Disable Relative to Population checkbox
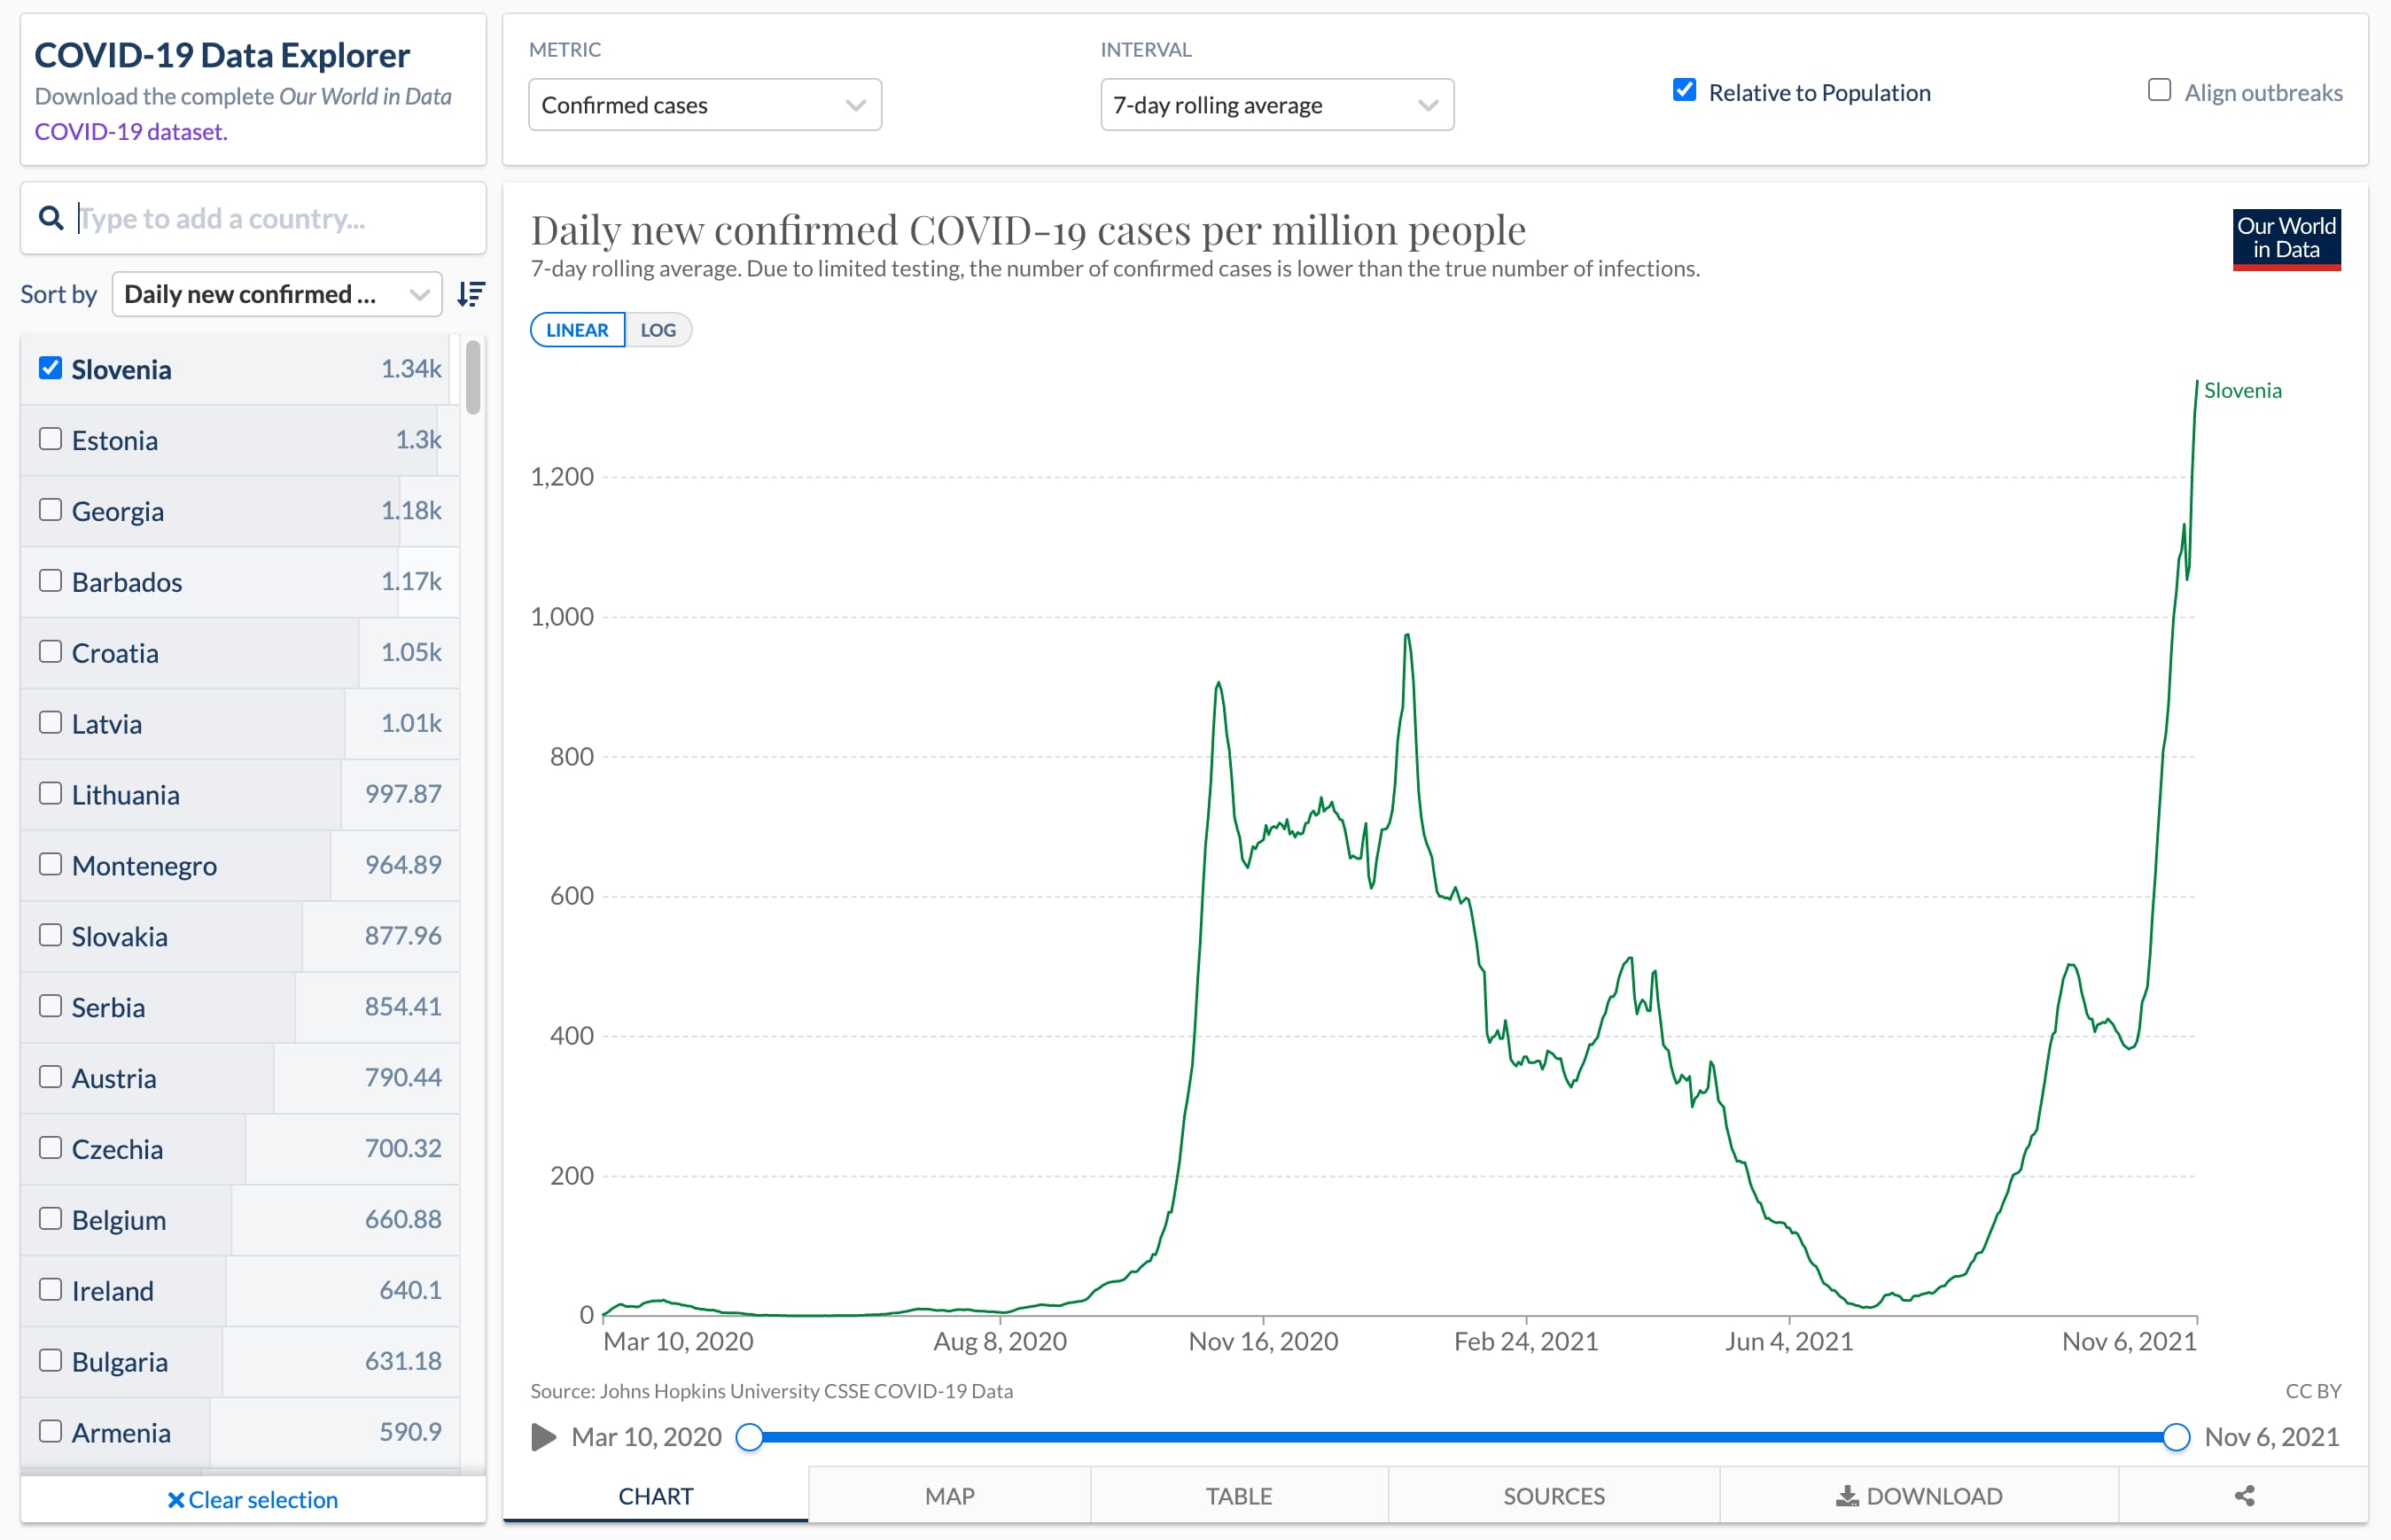The image size is (2391, 1540). coord(1684,91)
